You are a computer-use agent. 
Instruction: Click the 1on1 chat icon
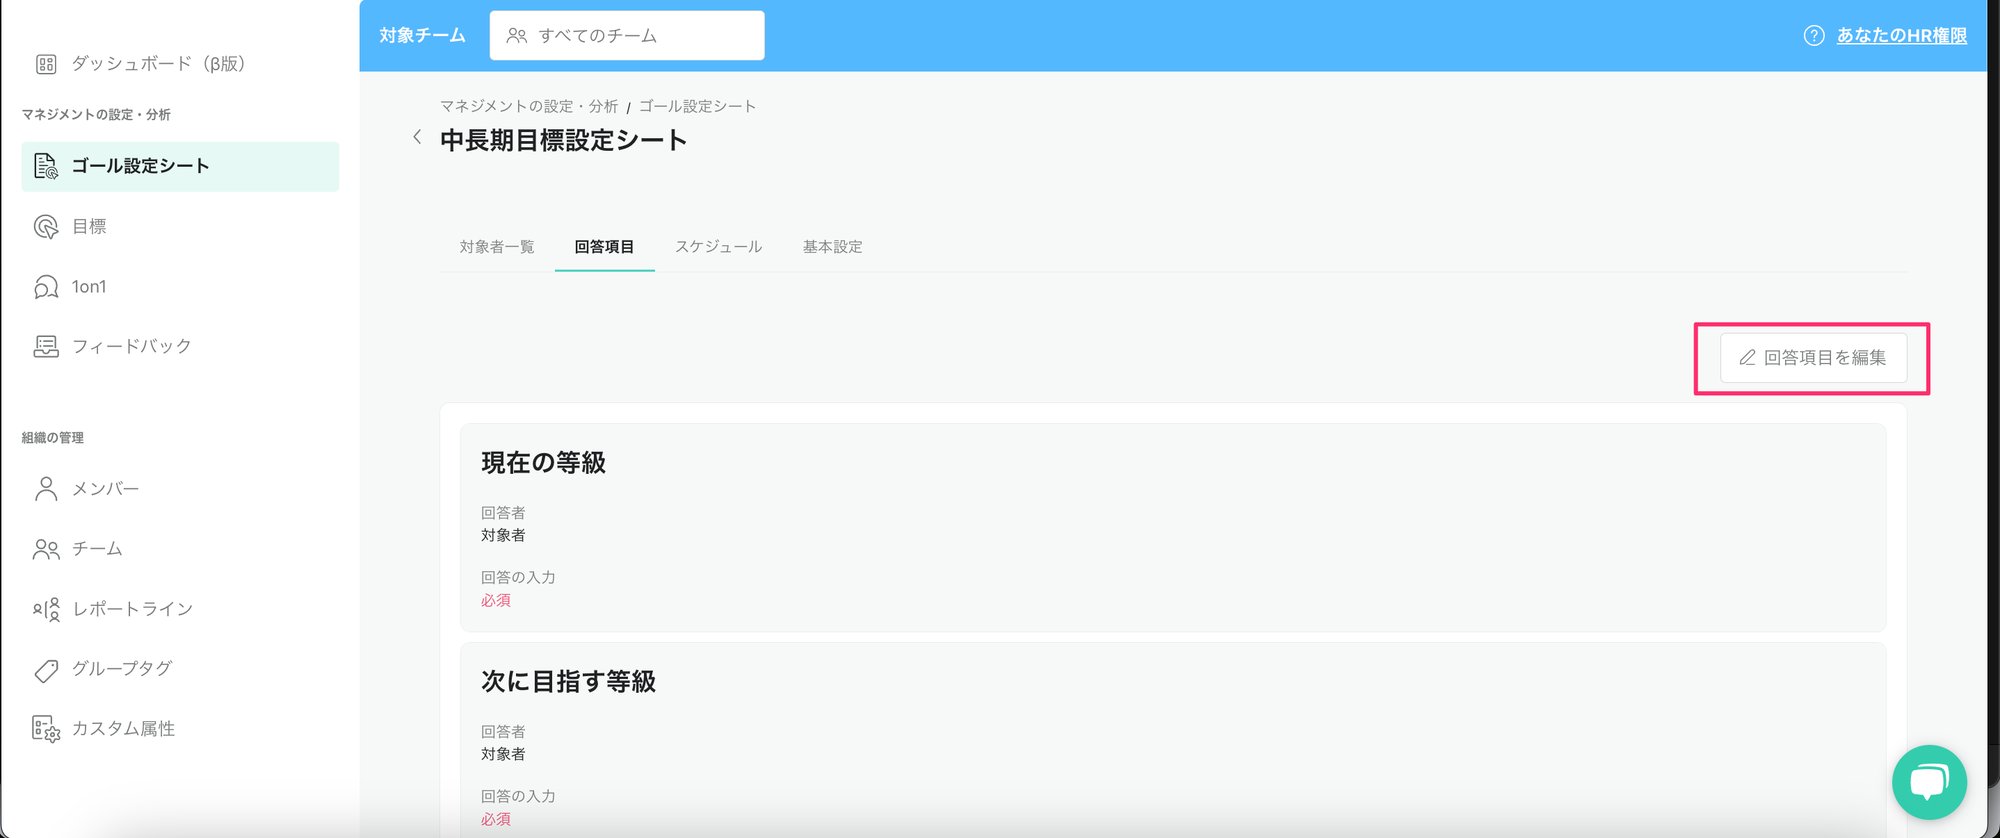tap(46, 287)
